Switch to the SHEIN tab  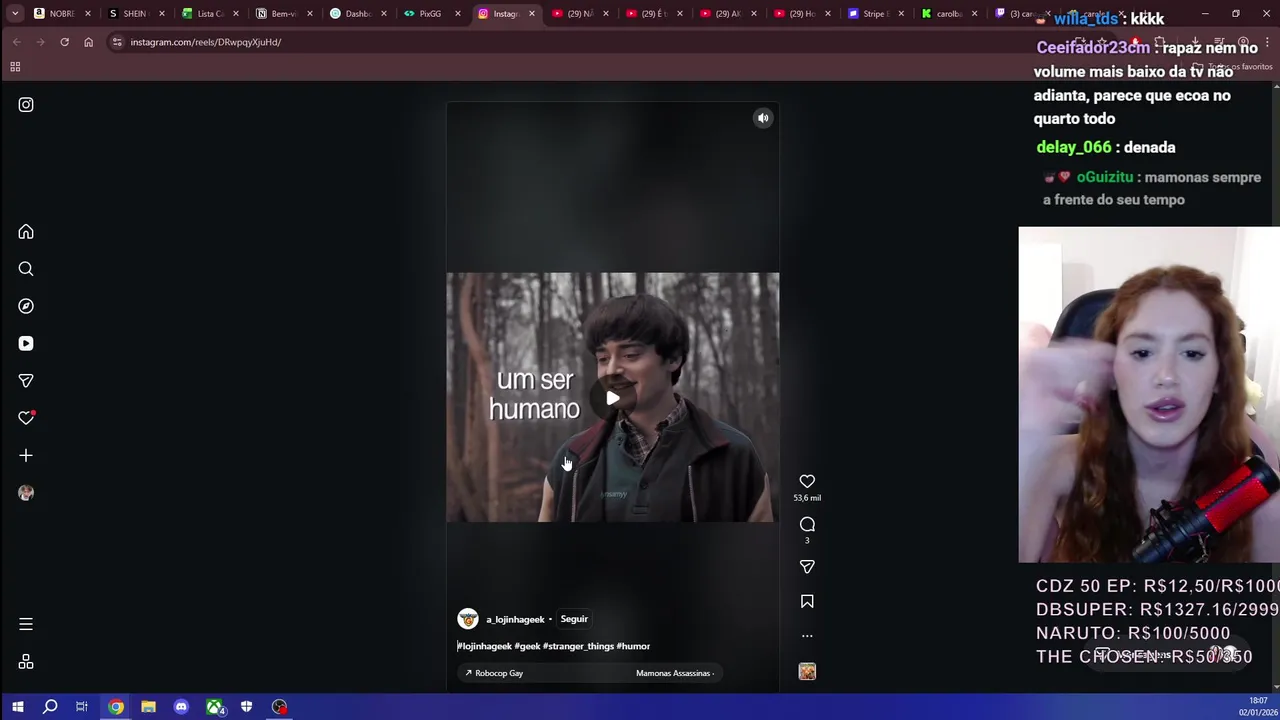[x=137, y=14]
